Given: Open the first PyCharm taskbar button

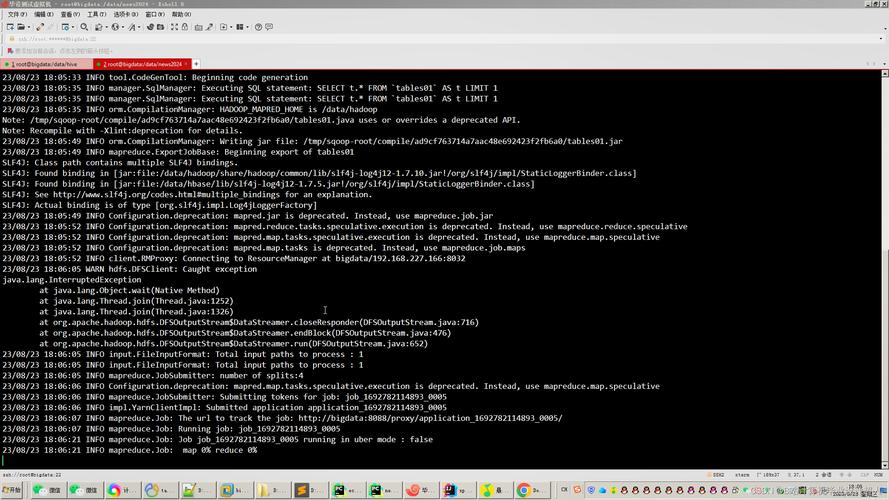Looking at the screenshot, I should tap(347, 490).
